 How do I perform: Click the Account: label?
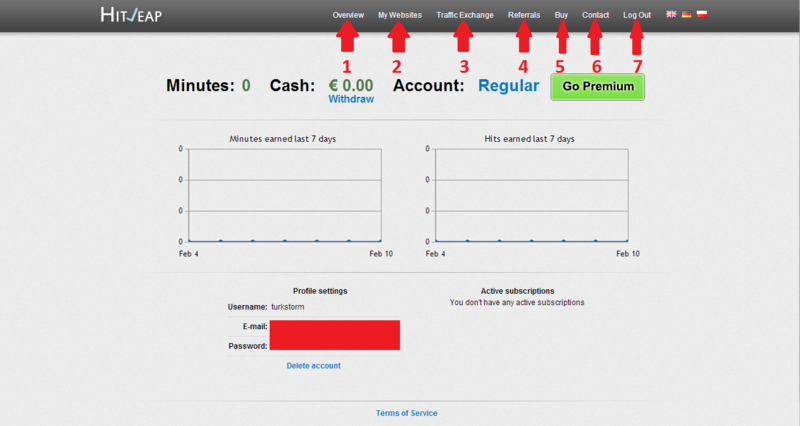pyautogui.click(x=429, y=86)
